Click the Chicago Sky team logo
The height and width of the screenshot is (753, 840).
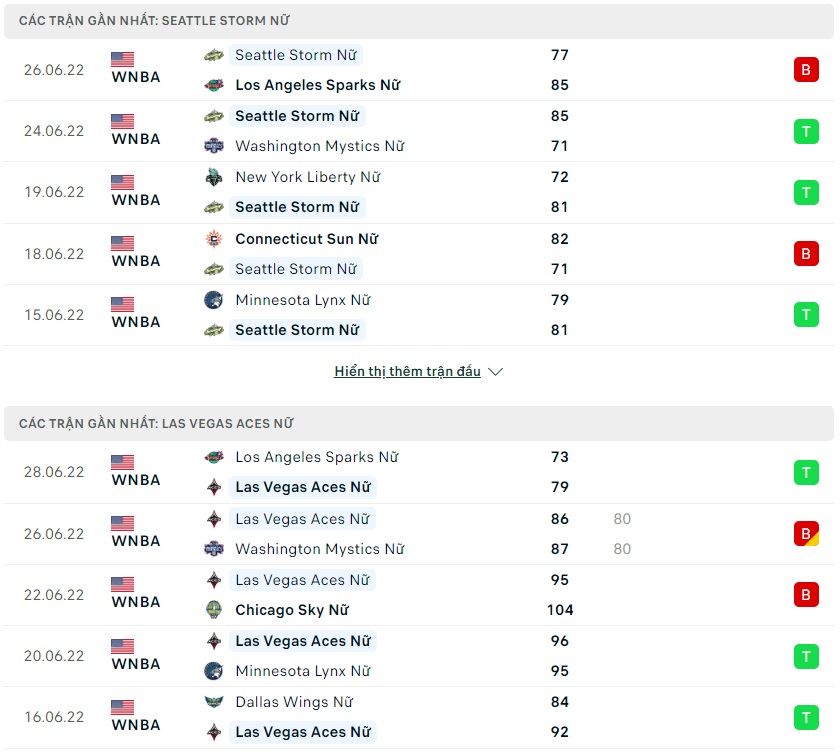(214, 610)
